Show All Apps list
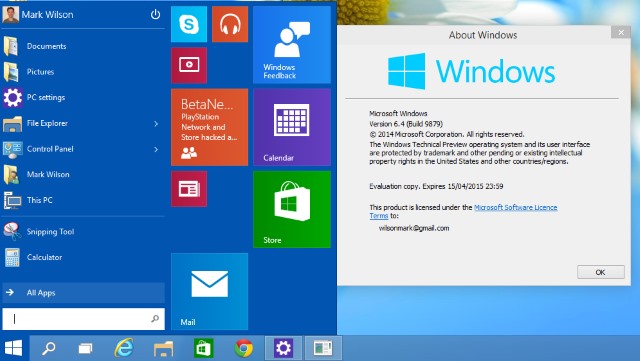 (83, 292)
